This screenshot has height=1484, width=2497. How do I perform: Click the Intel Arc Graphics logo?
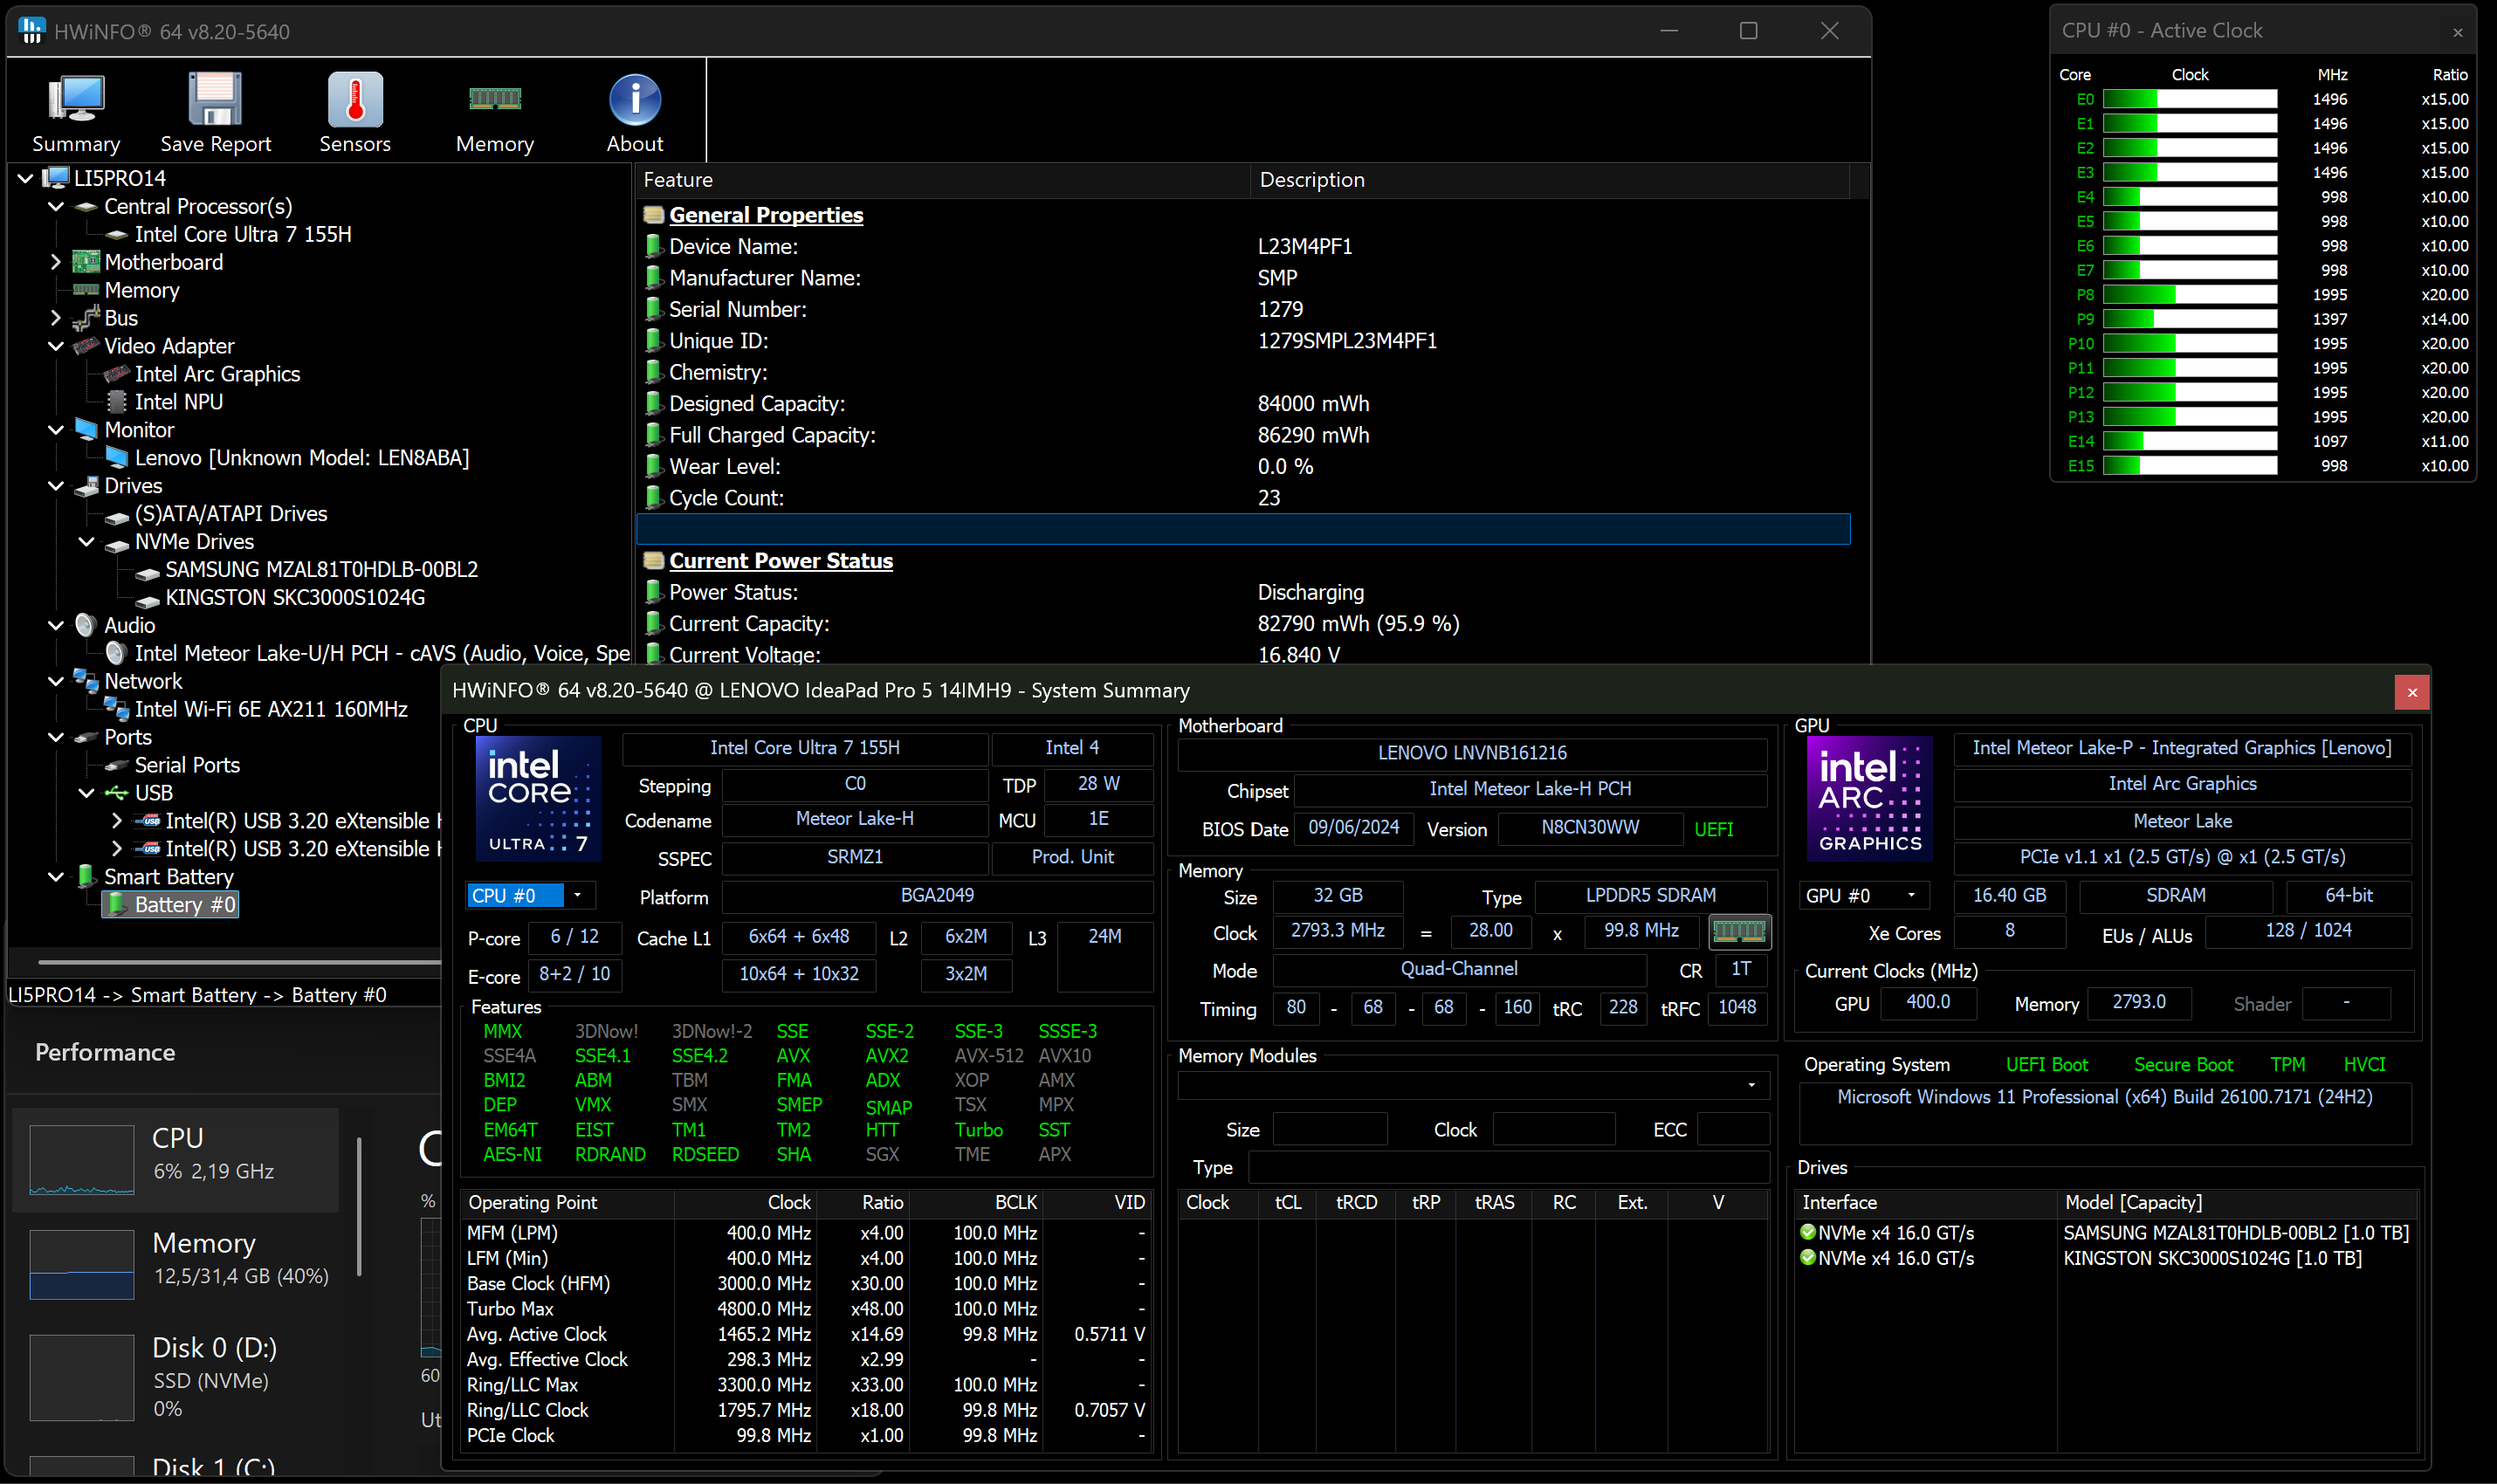pos(1869,797)
